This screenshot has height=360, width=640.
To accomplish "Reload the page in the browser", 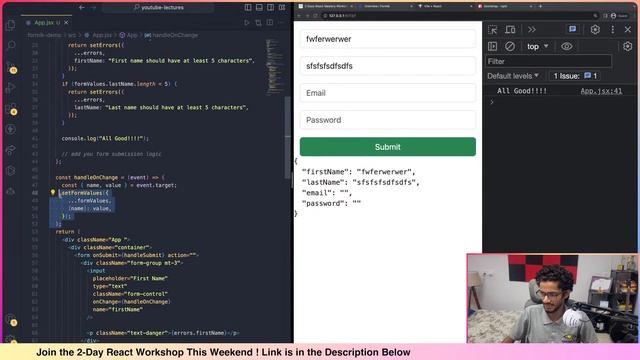I will point(315,16).
